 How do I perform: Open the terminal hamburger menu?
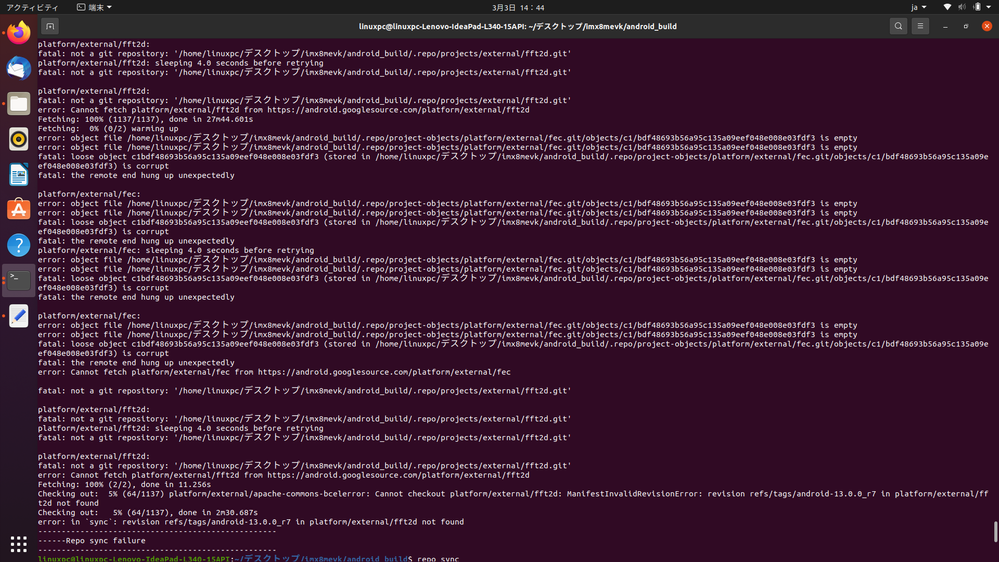click(x=921, y=26)
